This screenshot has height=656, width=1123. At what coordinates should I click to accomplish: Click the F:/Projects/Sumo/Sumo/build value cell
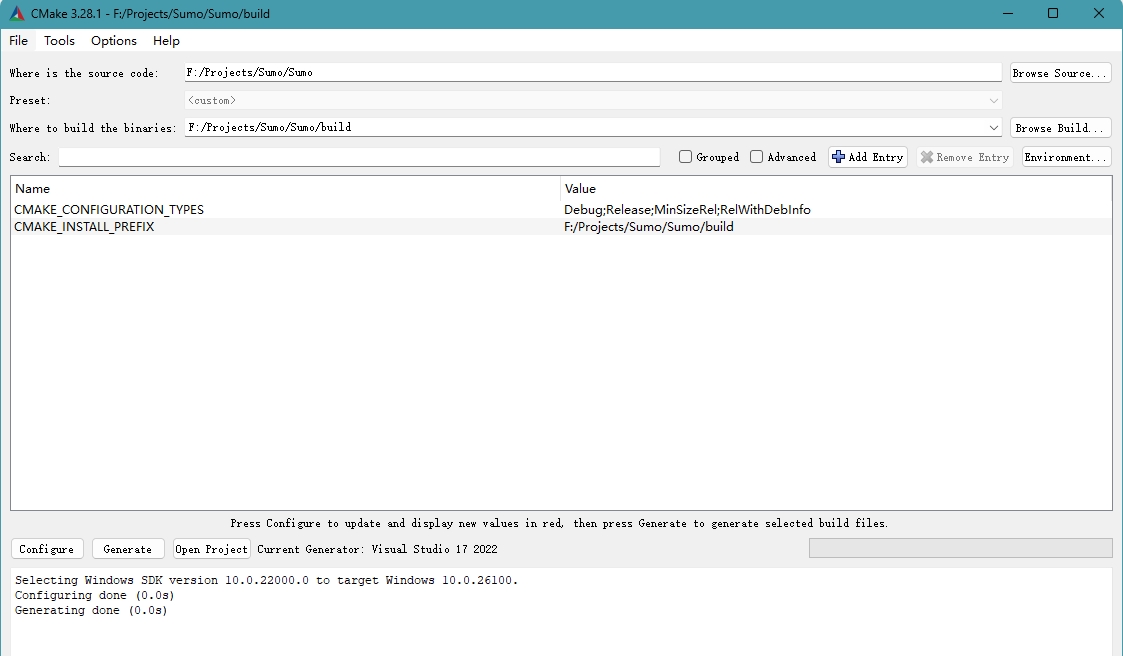(649, 227)
